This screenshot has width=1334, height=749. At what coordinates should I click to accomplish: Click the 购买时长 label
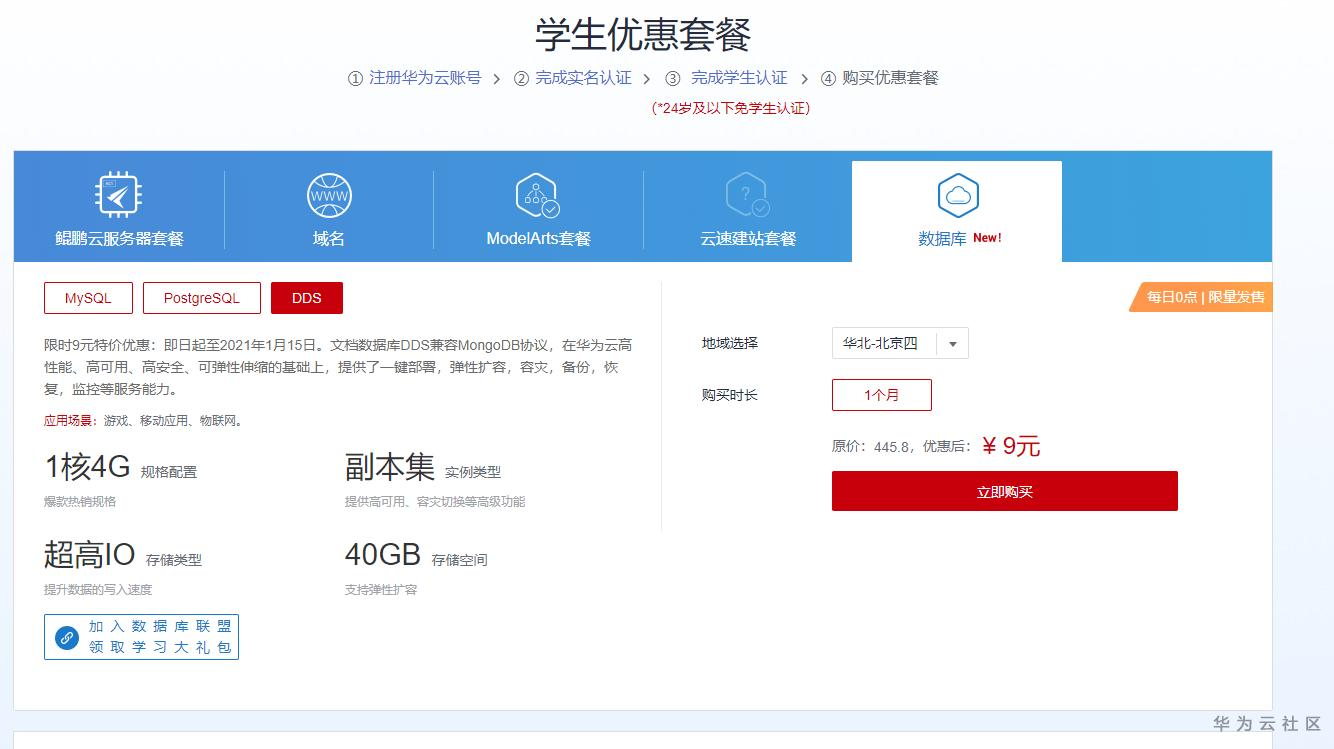click(x=730, y=395)
